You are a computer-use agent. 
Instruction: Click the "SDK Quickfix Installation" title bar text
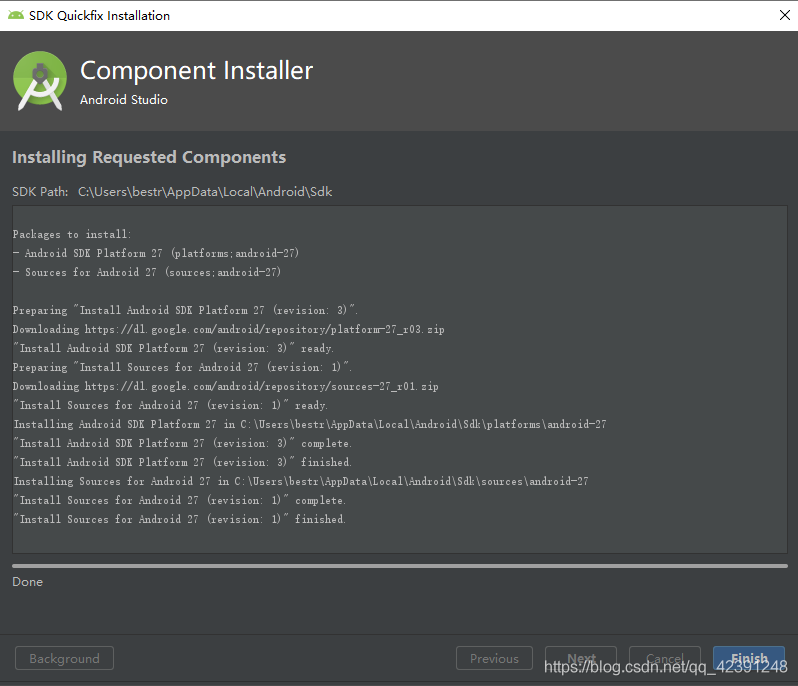coord(100,15)
